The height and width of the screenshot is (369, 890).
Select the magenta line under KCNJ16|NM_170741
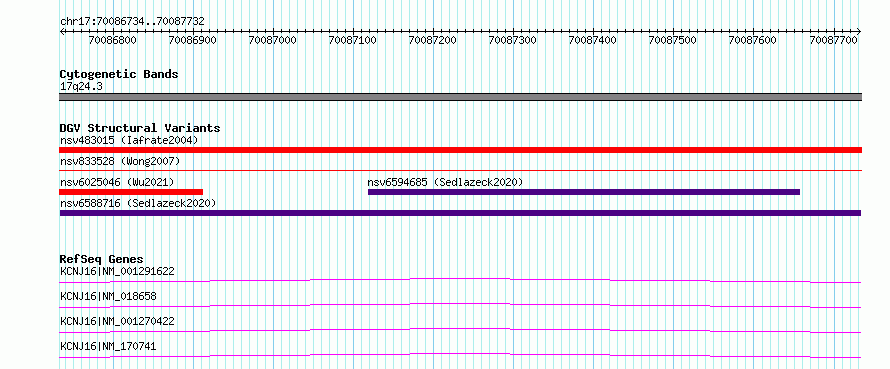point(460,355)
